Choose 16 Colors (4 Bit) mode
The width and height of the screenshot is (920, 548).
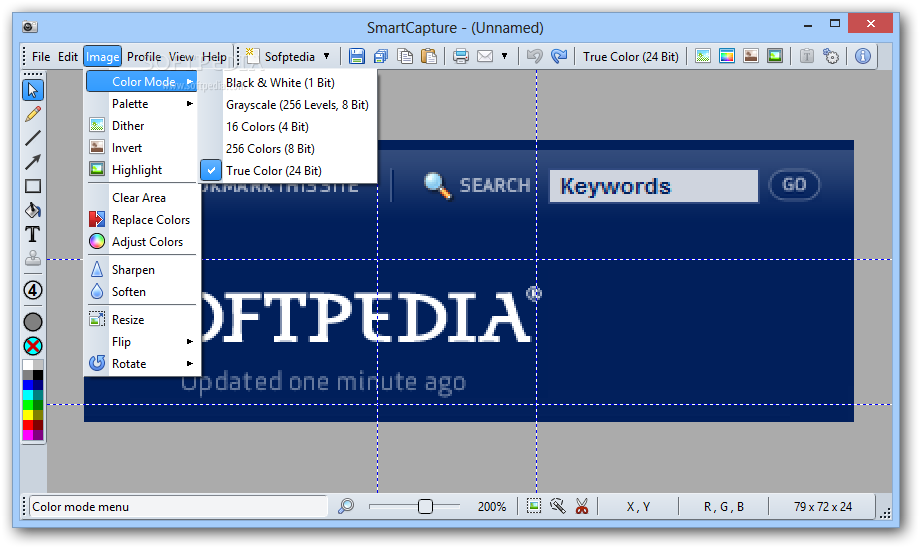click(289, 127)
